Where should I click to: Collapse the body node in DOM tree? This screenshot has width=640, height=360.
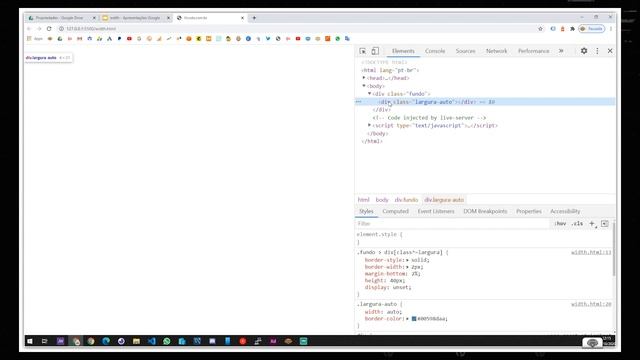(x=364, y=86)
